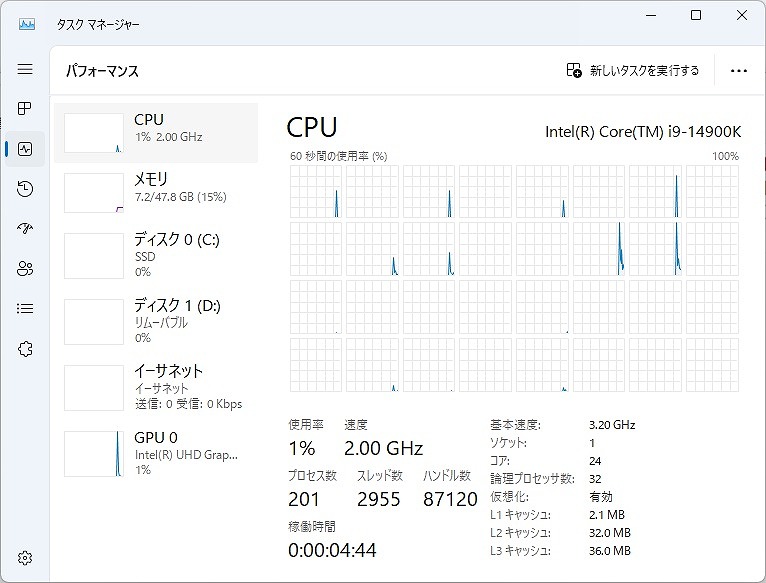Open the three-dot more options menu
Screen dimensions: 766x583
(739, 71)
